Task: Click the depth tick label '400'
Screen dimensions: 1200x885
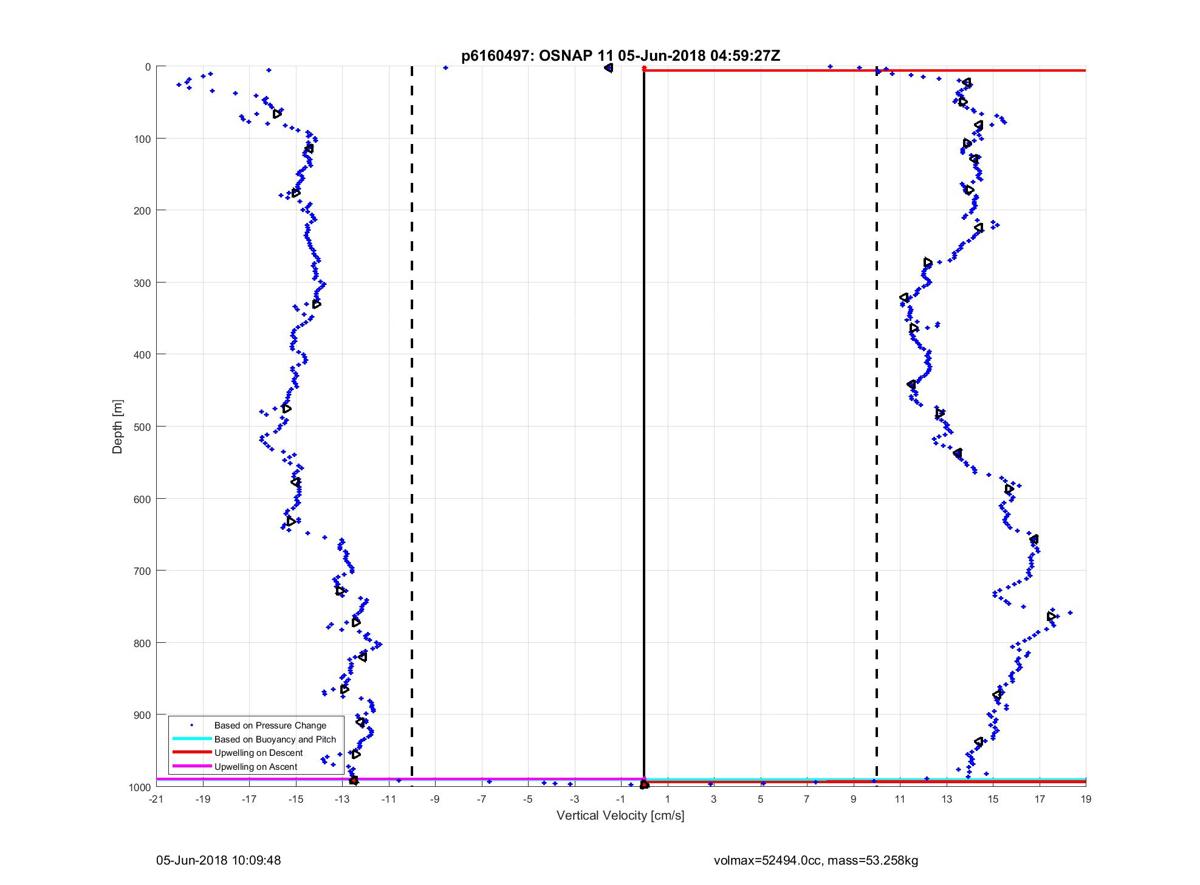Action: click(141, 354)
